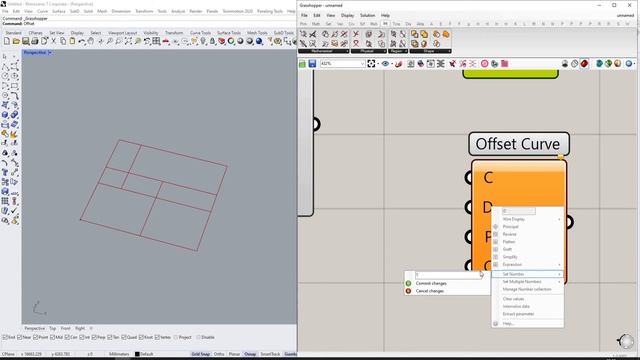
Task: Click the eye Named Views icon in Grasshopper
Action: (385, 64)
